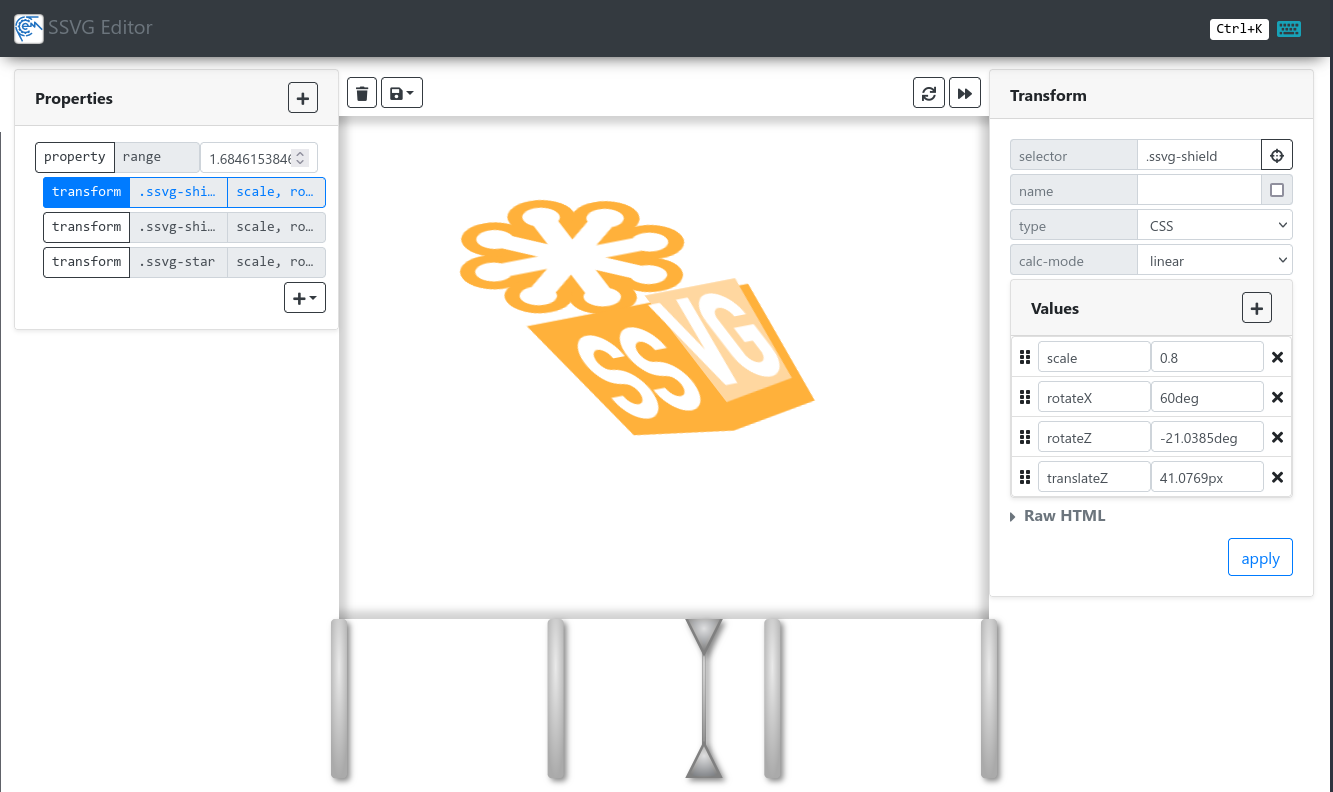The width and height of the screenshot is (1333, 792).
Task: Click the range number input
Action: tap(259, 158)
